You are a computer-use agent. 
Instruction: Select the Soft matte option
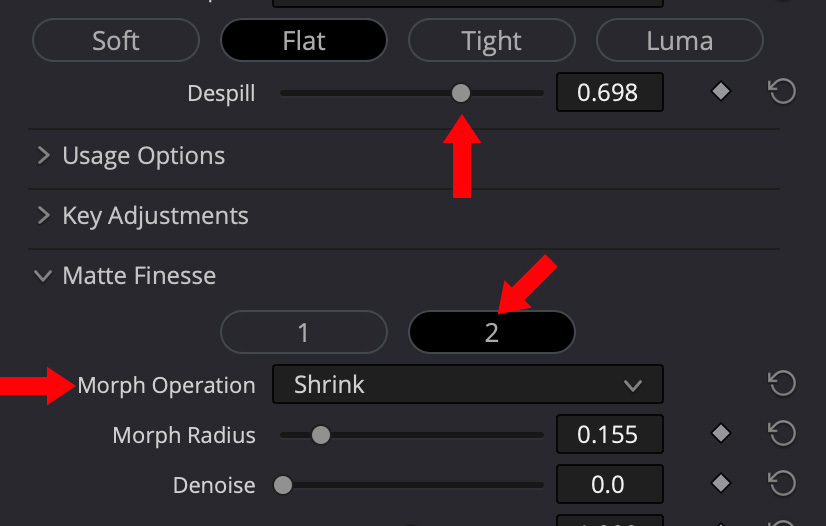click(x=116, y=41)
